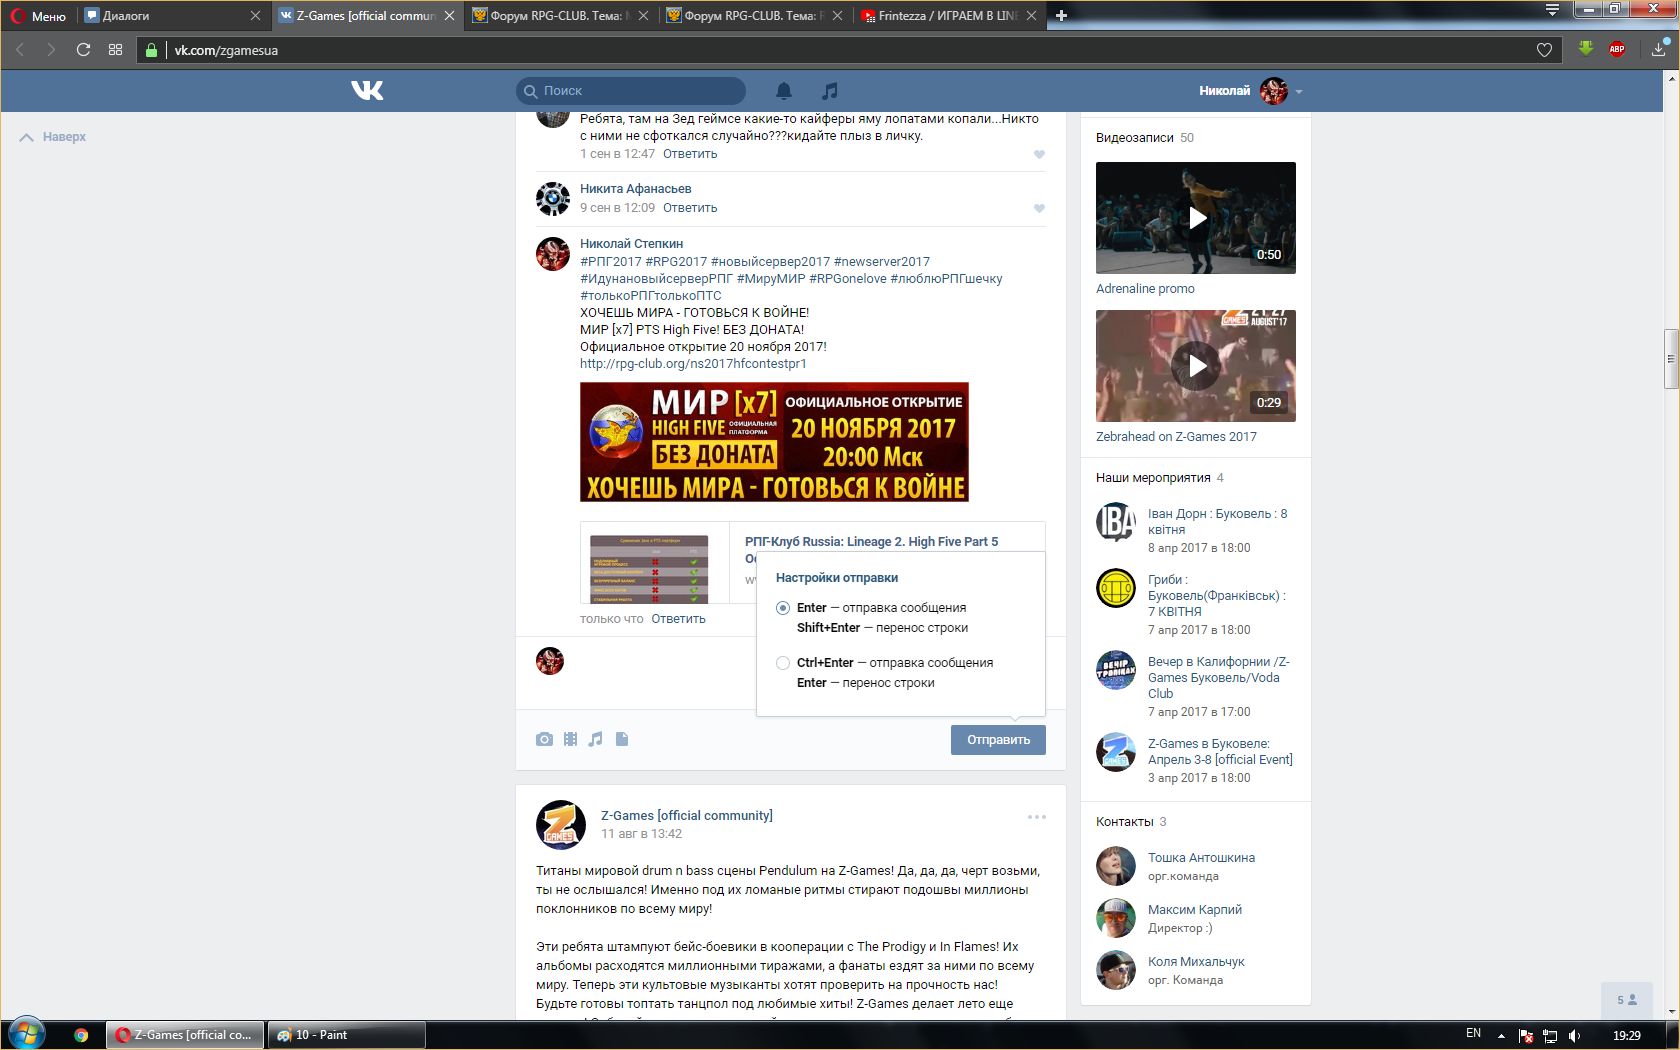Switch to the Frintezza YouTube tab
1680x1050 pixels.
(948, 16)
